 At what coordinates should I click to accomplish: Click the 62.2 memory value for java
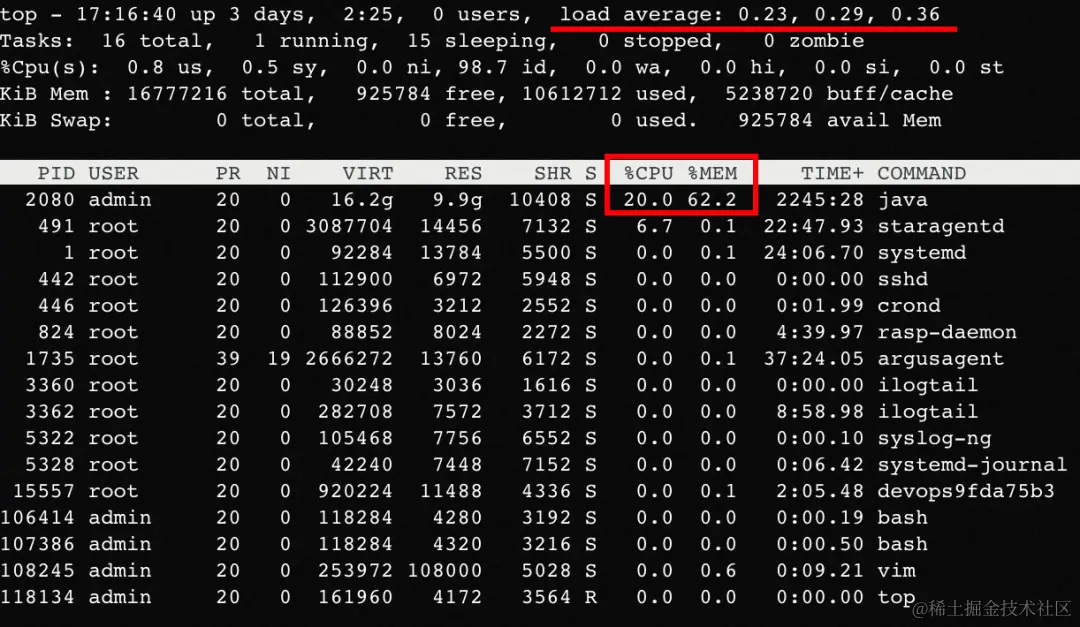tap(712, 200)
